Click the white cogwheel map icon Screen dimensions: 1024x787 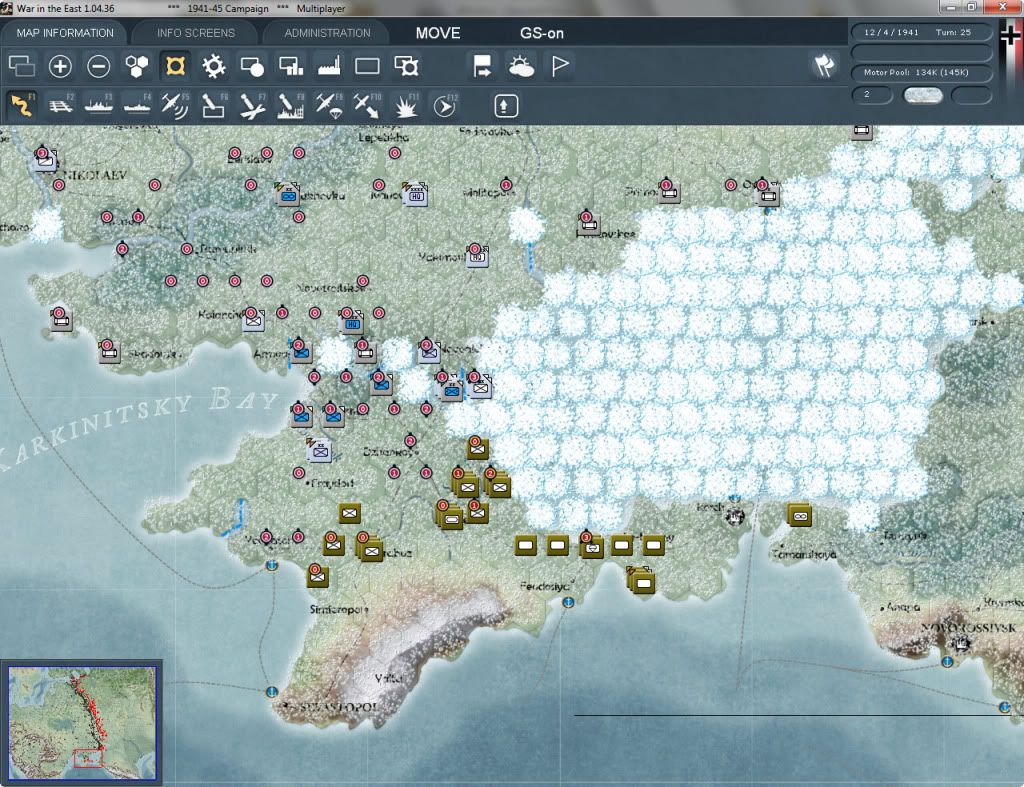pos(214,66)
